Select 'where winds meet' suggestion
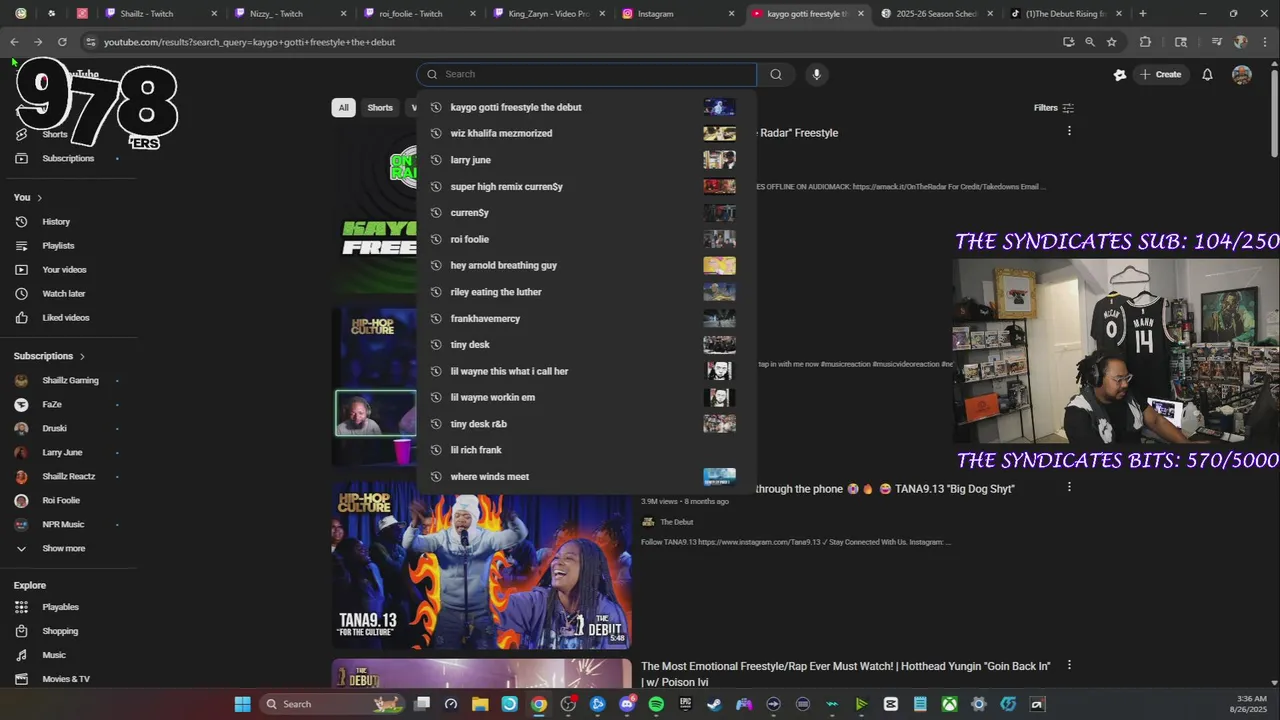Image resolution: width=1280 pixels, height=720 pixels. [x=585, y=477]
